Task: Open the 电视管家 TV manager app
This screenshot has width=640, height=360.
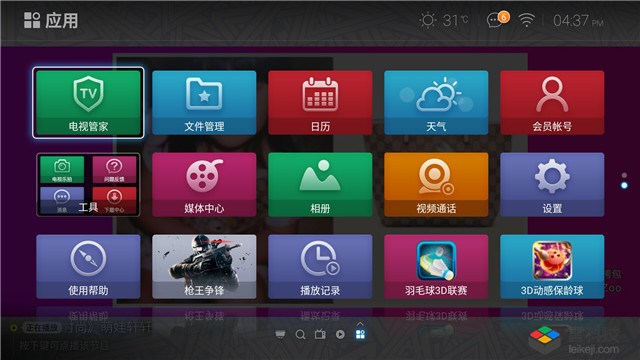Action: coord(88,103)
